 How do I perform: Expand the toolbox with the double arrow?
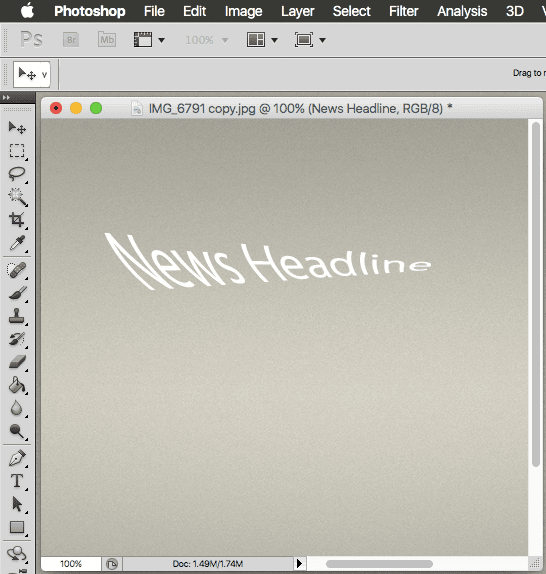coord(6,97)
